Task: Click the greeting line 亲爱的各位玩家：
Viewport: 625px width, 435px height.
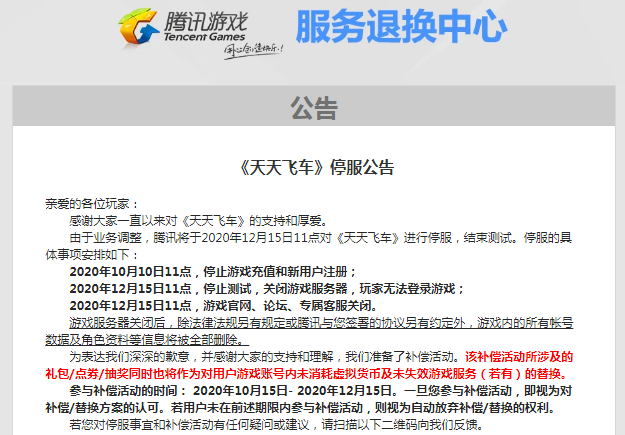Action: pyautogui.click(x=92, y=204)
